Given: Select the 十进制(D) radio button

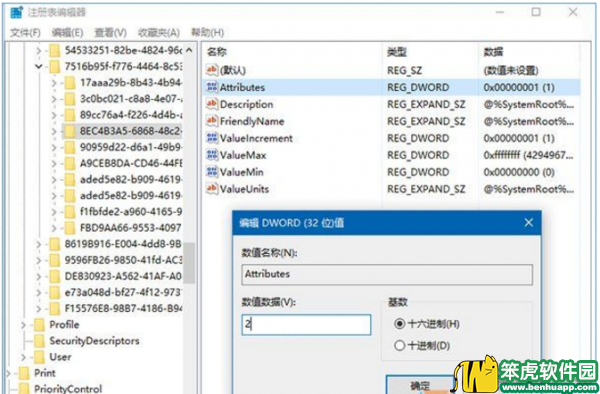Looking at the screenshot, I should pos(399,346).
